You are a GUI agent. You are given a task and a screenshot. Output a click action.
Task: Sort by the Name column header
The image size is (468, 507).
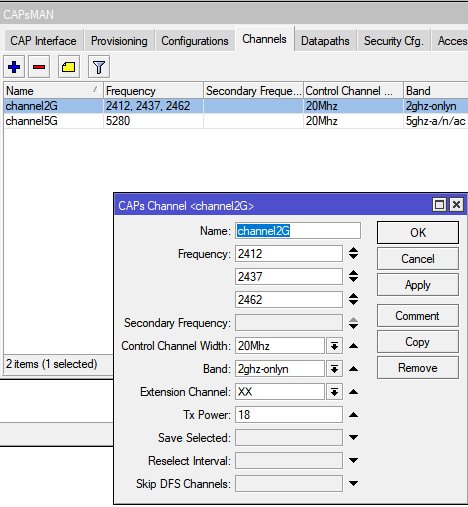click(53, 91)
